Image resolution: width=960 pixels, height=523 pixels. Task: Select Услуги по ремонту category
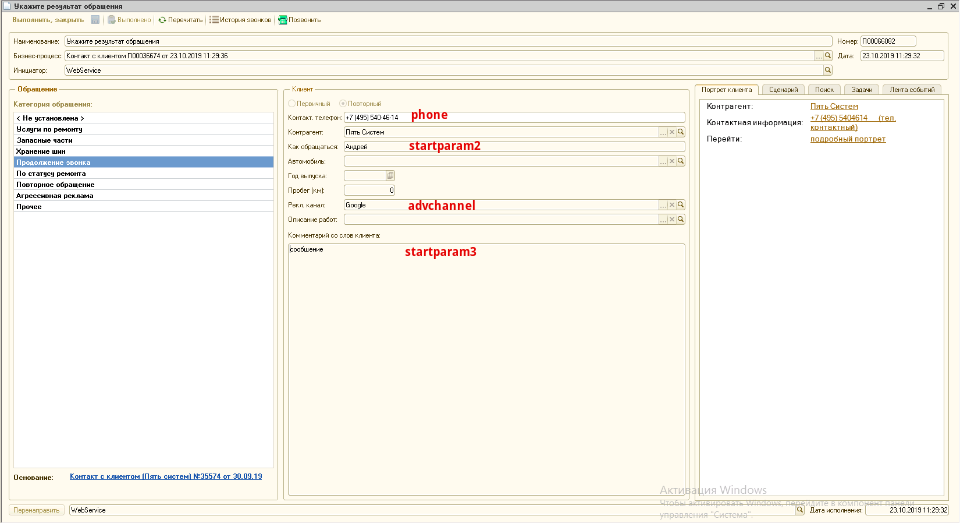[50, 130]
